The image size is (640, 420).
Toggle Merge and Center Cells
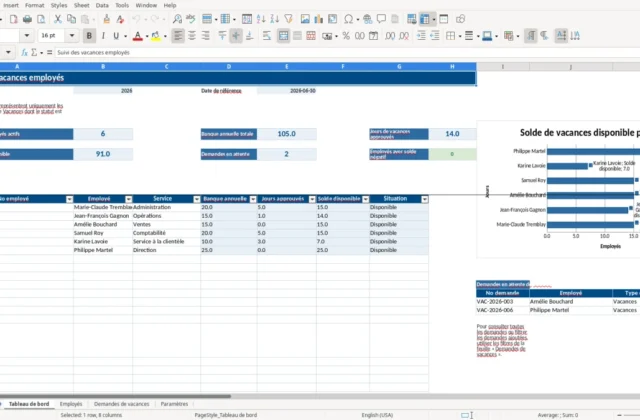(x=283, y=36)
